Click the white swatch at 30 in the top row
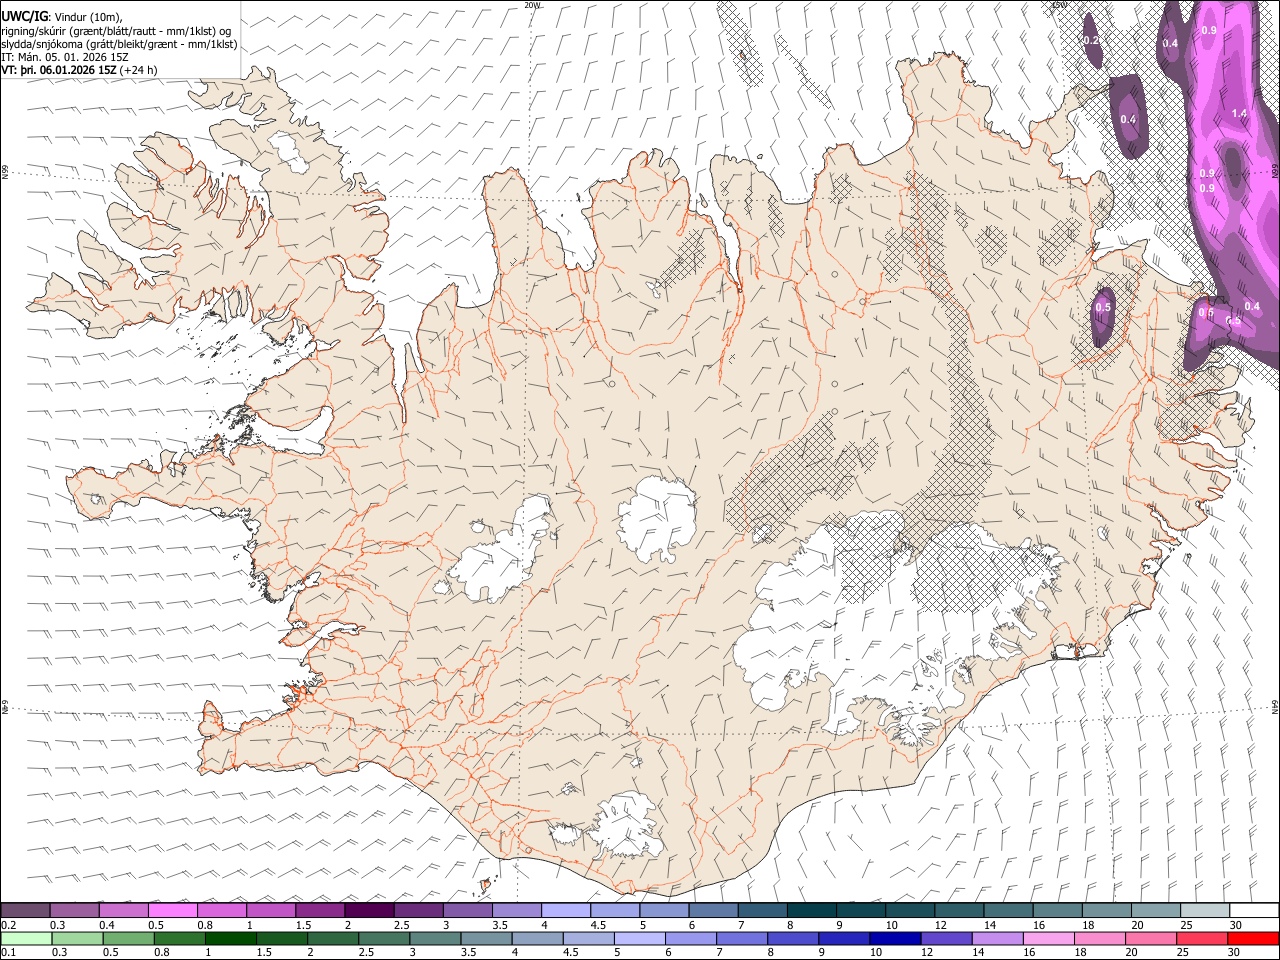The height and width of the screenshot is (960, 1280). tap(1254, 911)
